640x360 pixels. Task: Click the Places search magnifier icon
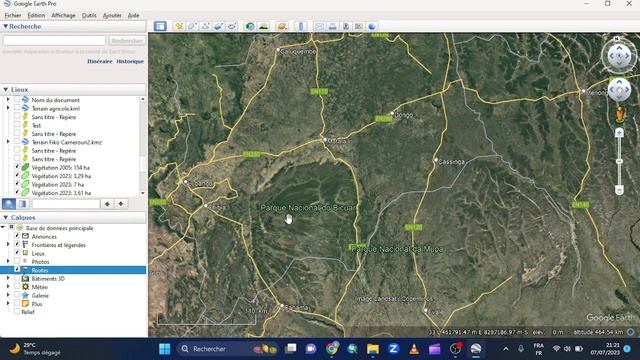click(x=9, y=204)
